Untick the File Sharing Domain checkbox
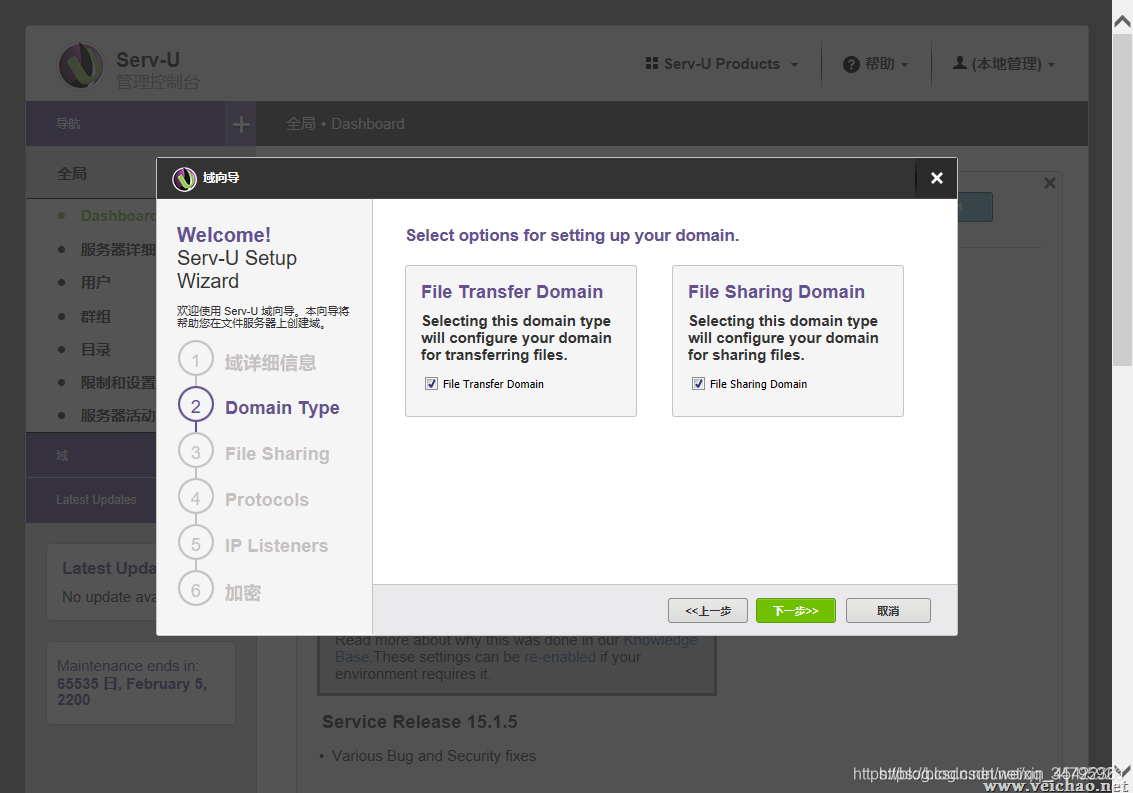This screenshot has height=793, width=1133. pos(698,384)
